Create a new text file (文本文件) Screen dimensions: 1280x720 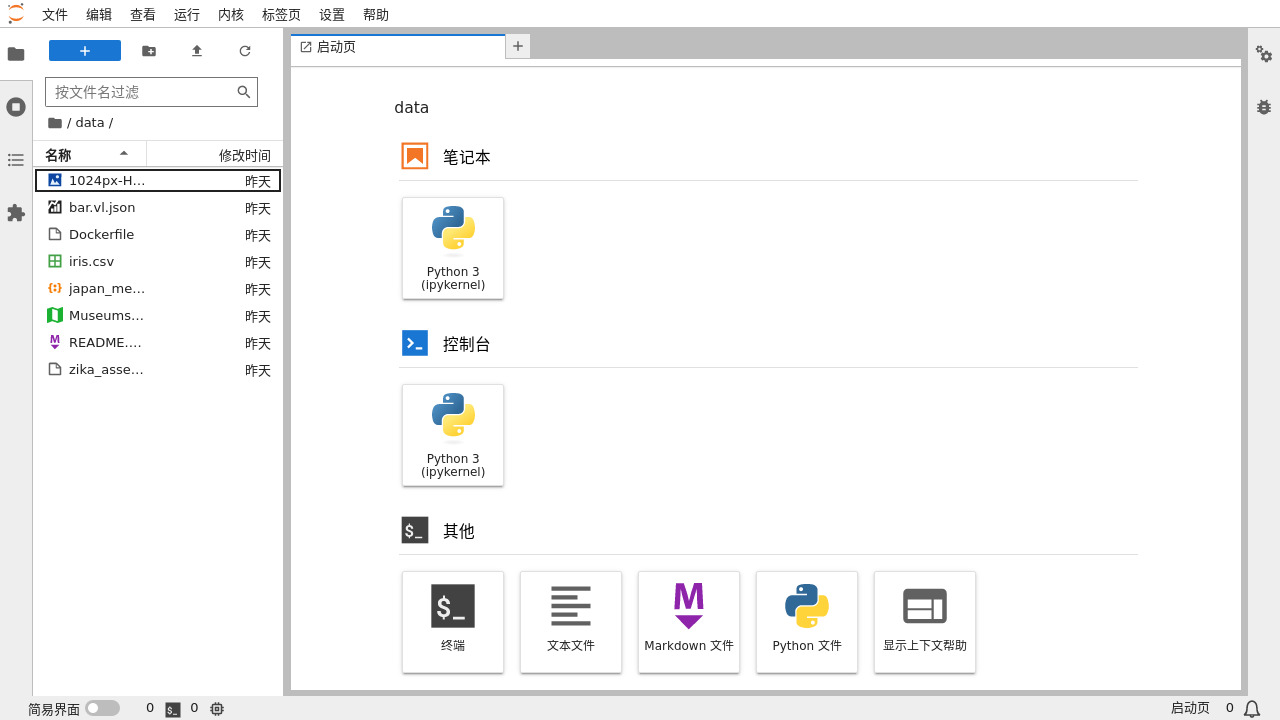[571, 622]
